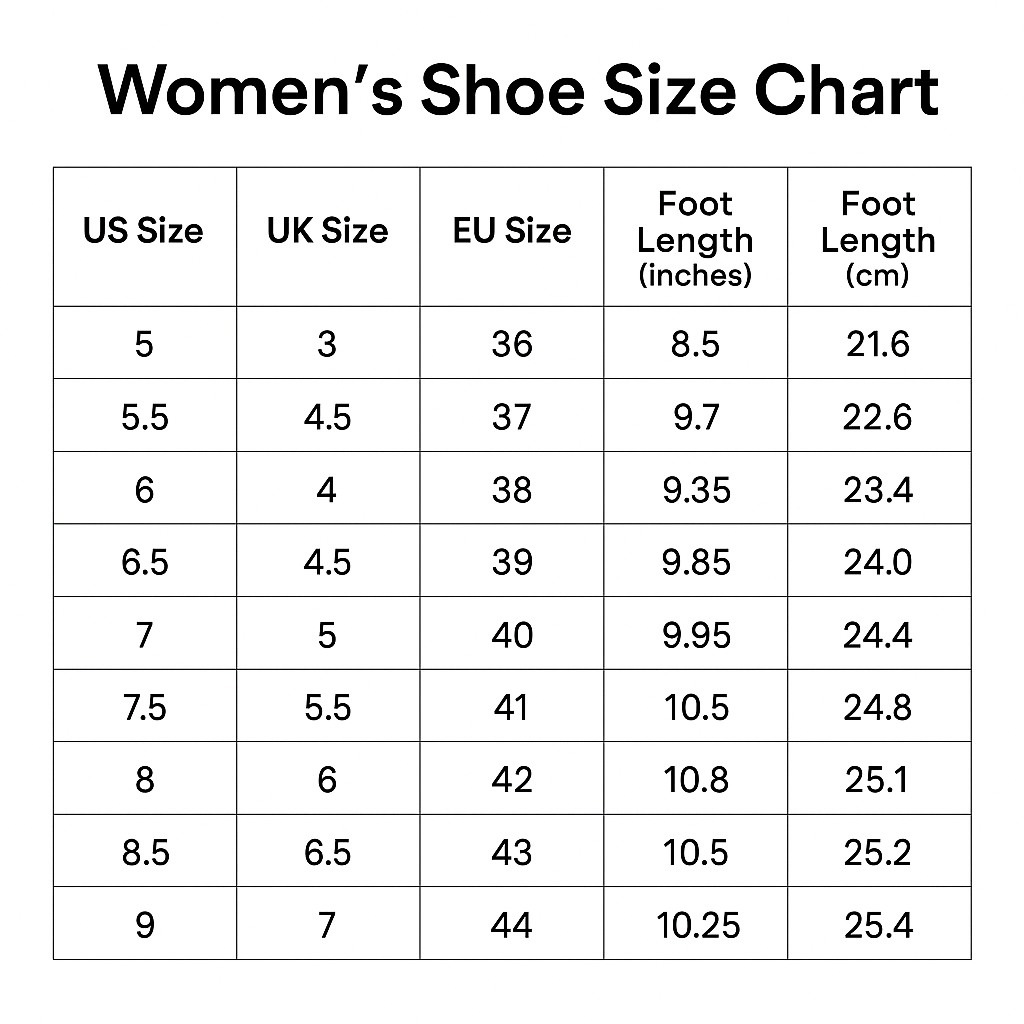
Task: Click the 10.25 inches cell
Action: pyautogui.click(x=698, y=926)
